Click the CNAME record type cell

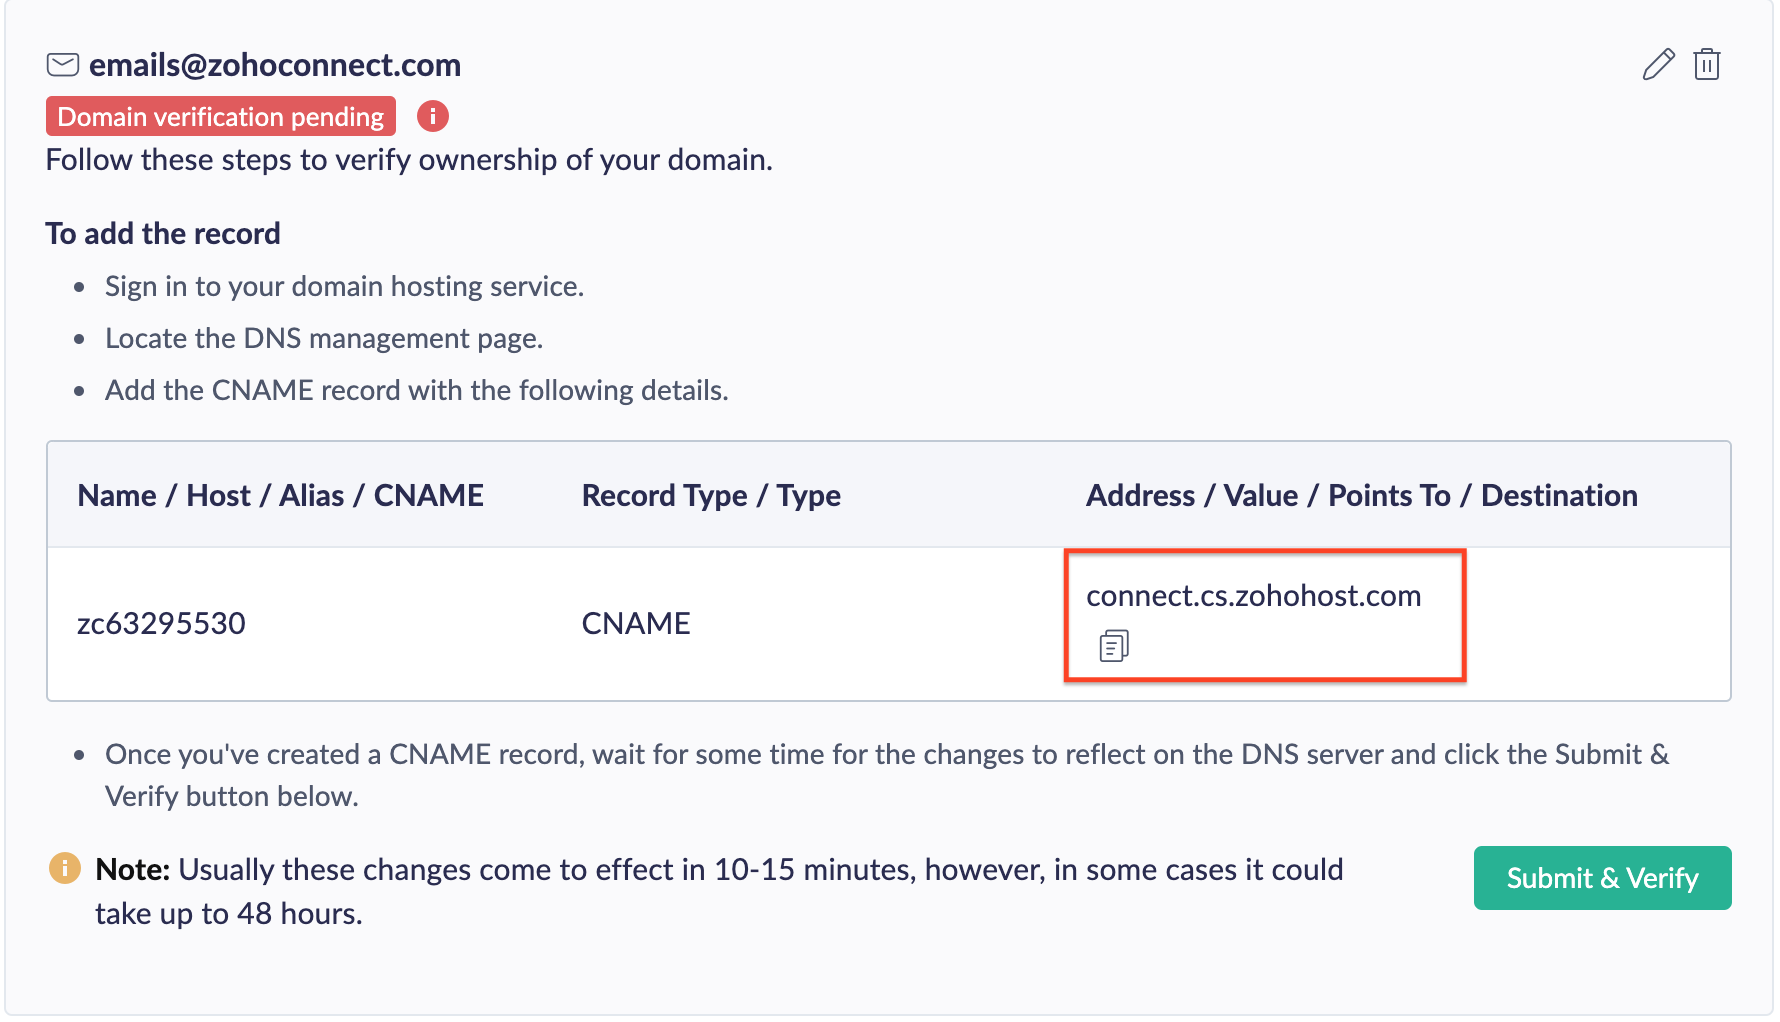(x=636, y=624)
